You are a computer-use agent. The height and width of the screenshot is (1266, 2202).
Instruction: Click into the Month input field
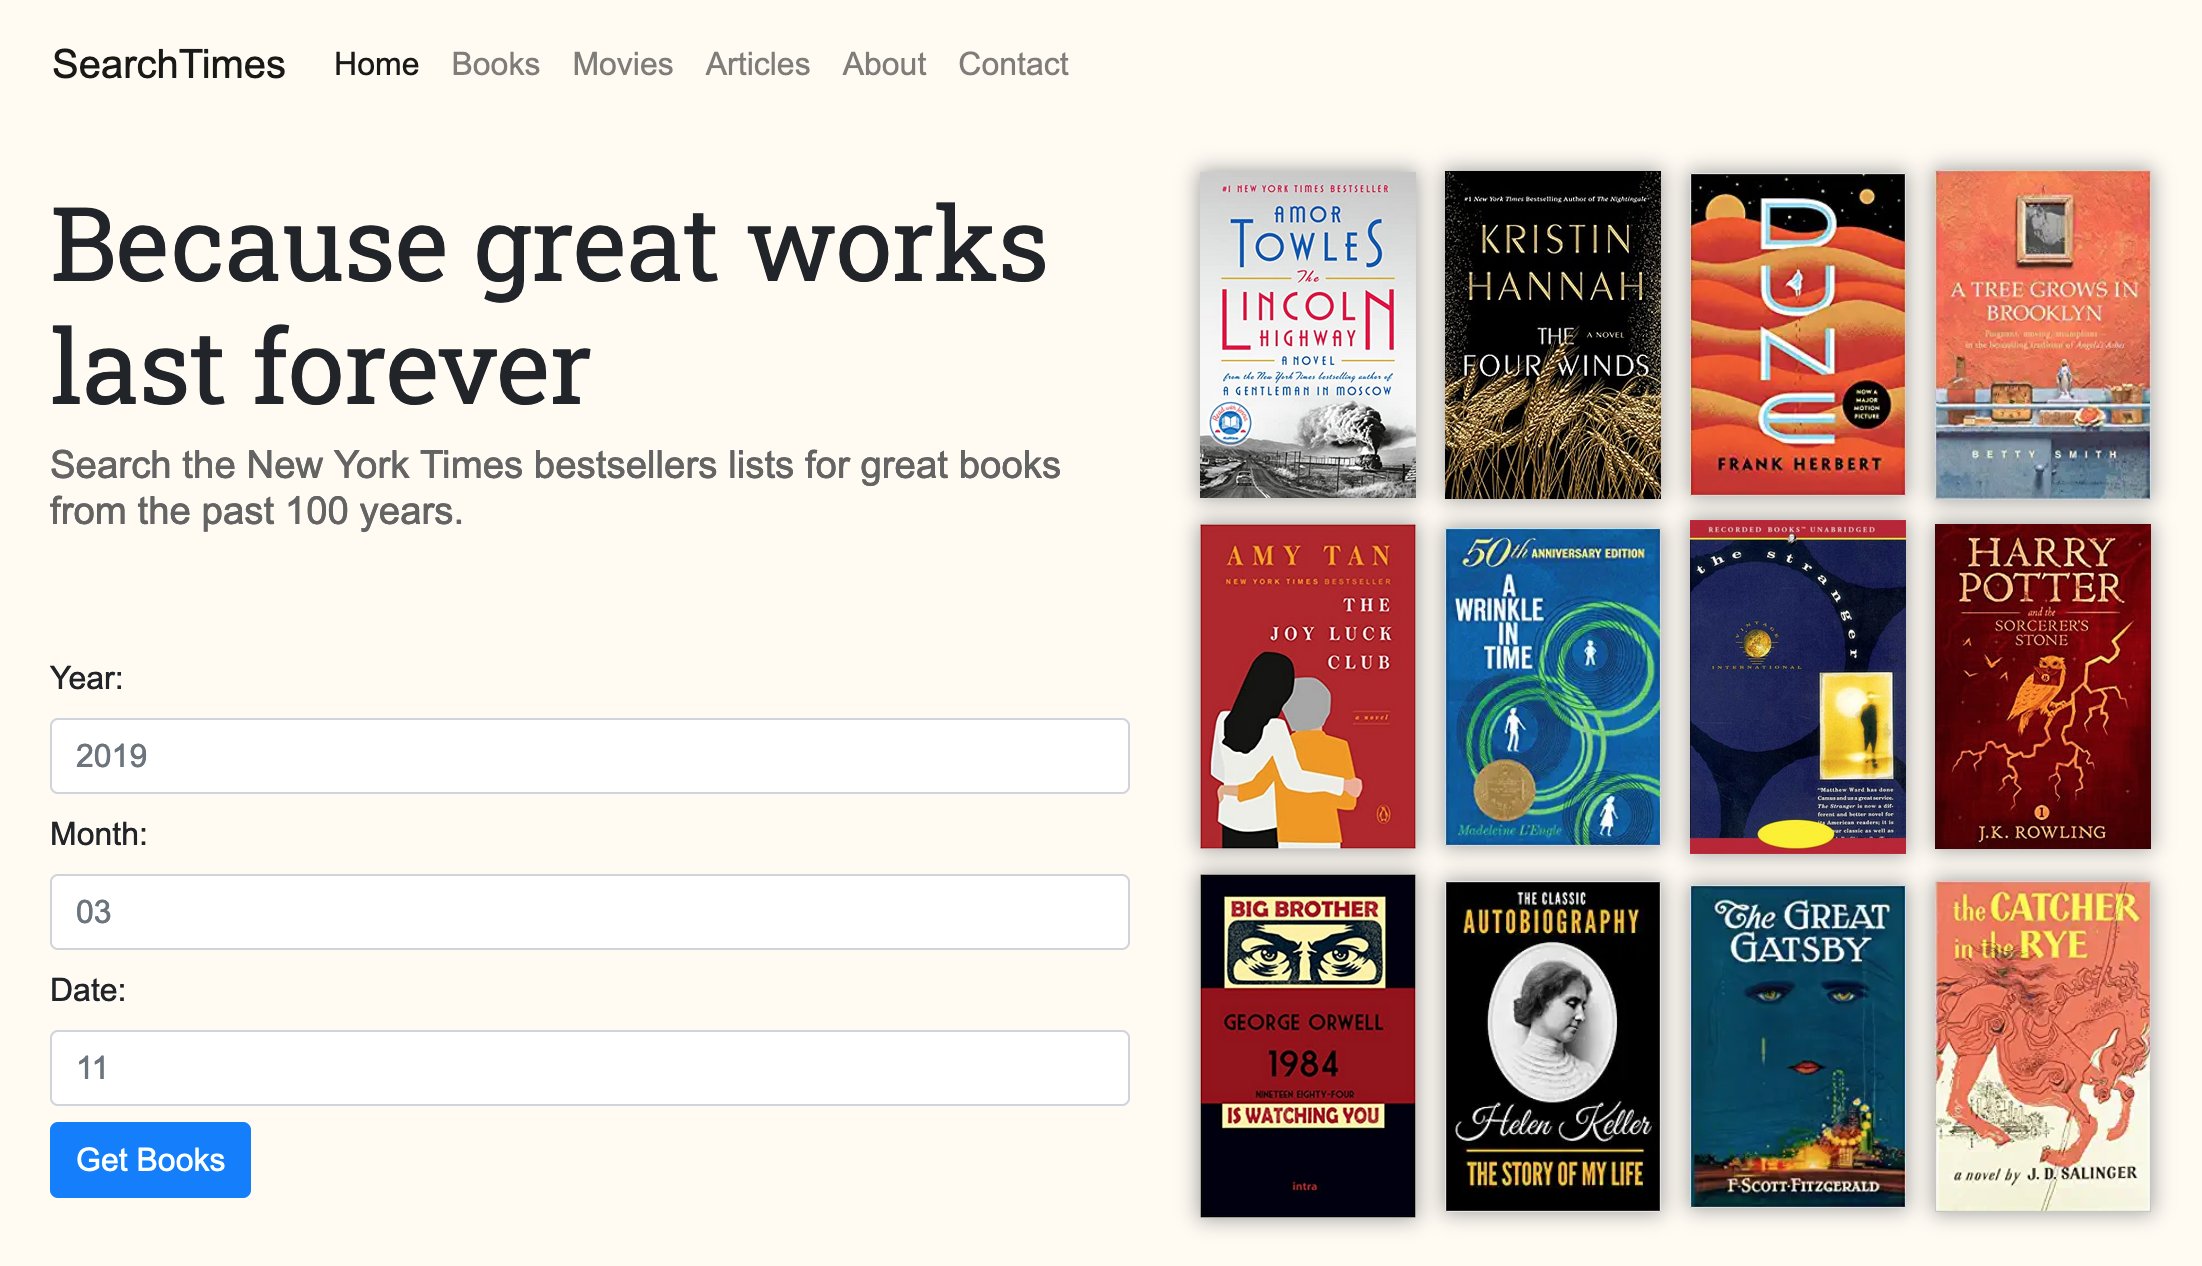point(590,912)
